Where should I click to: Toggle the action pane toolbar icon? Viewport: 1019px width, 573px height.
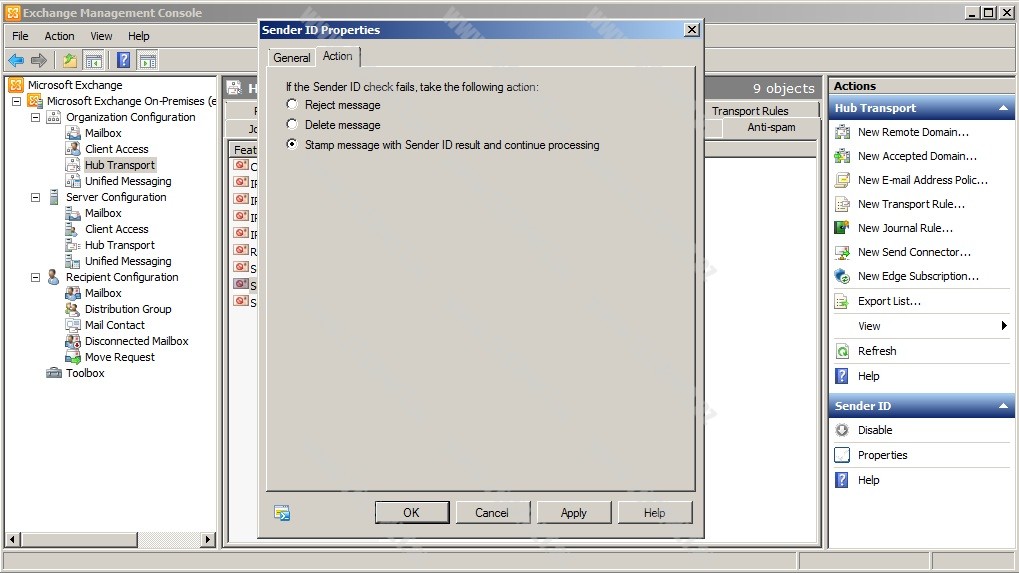pos(148,61)
